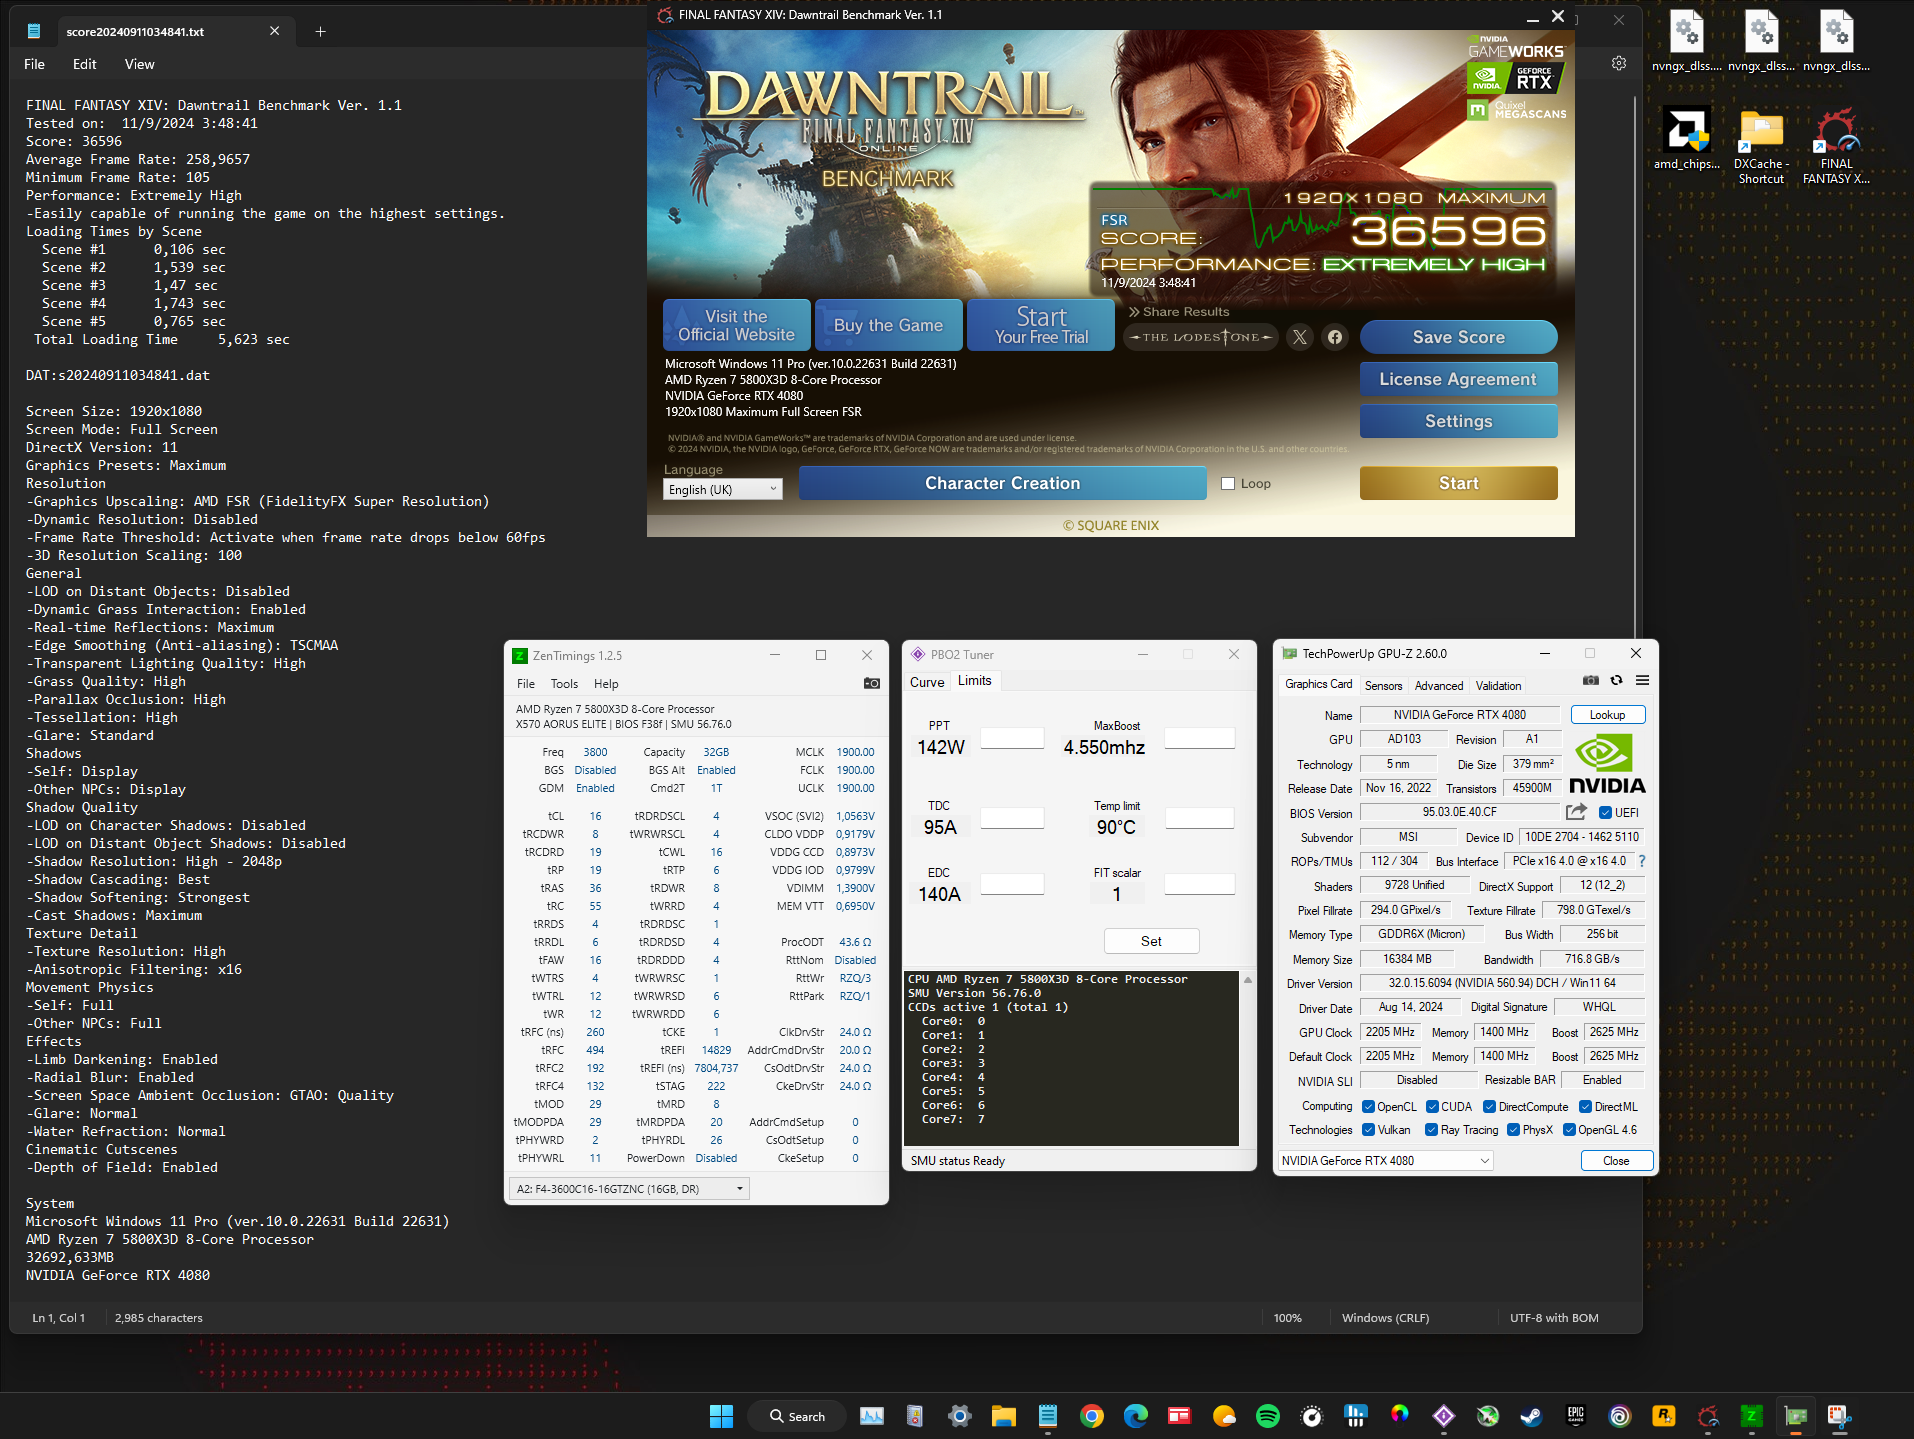The width and height of the screenshot is (1914, 1439).
Task: Click the EDC limit input field
Action: [1012, 884]
